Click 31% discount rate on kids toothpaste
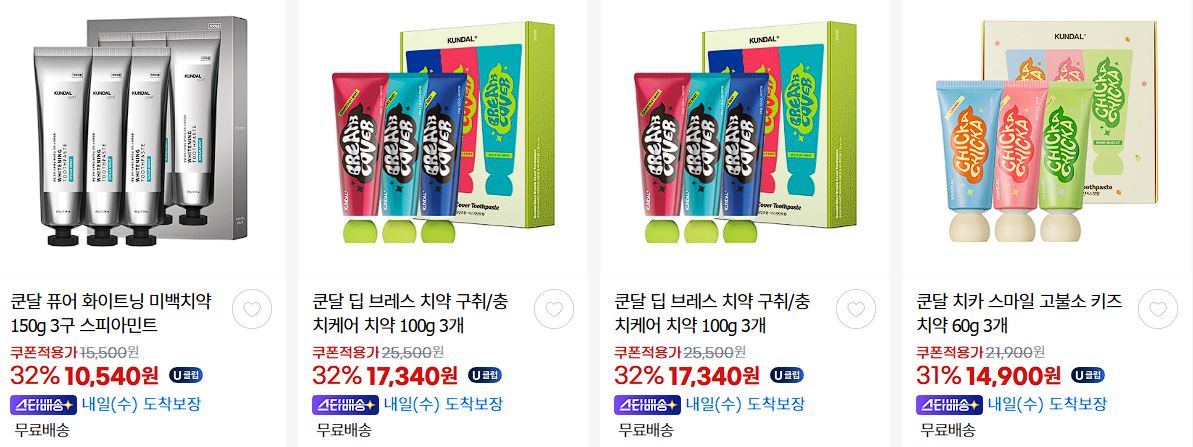 939,376
